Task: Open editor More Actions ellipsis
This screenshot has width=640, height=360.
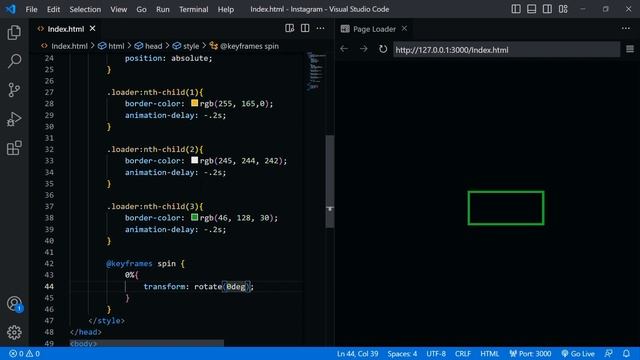Action: (320, 28)
